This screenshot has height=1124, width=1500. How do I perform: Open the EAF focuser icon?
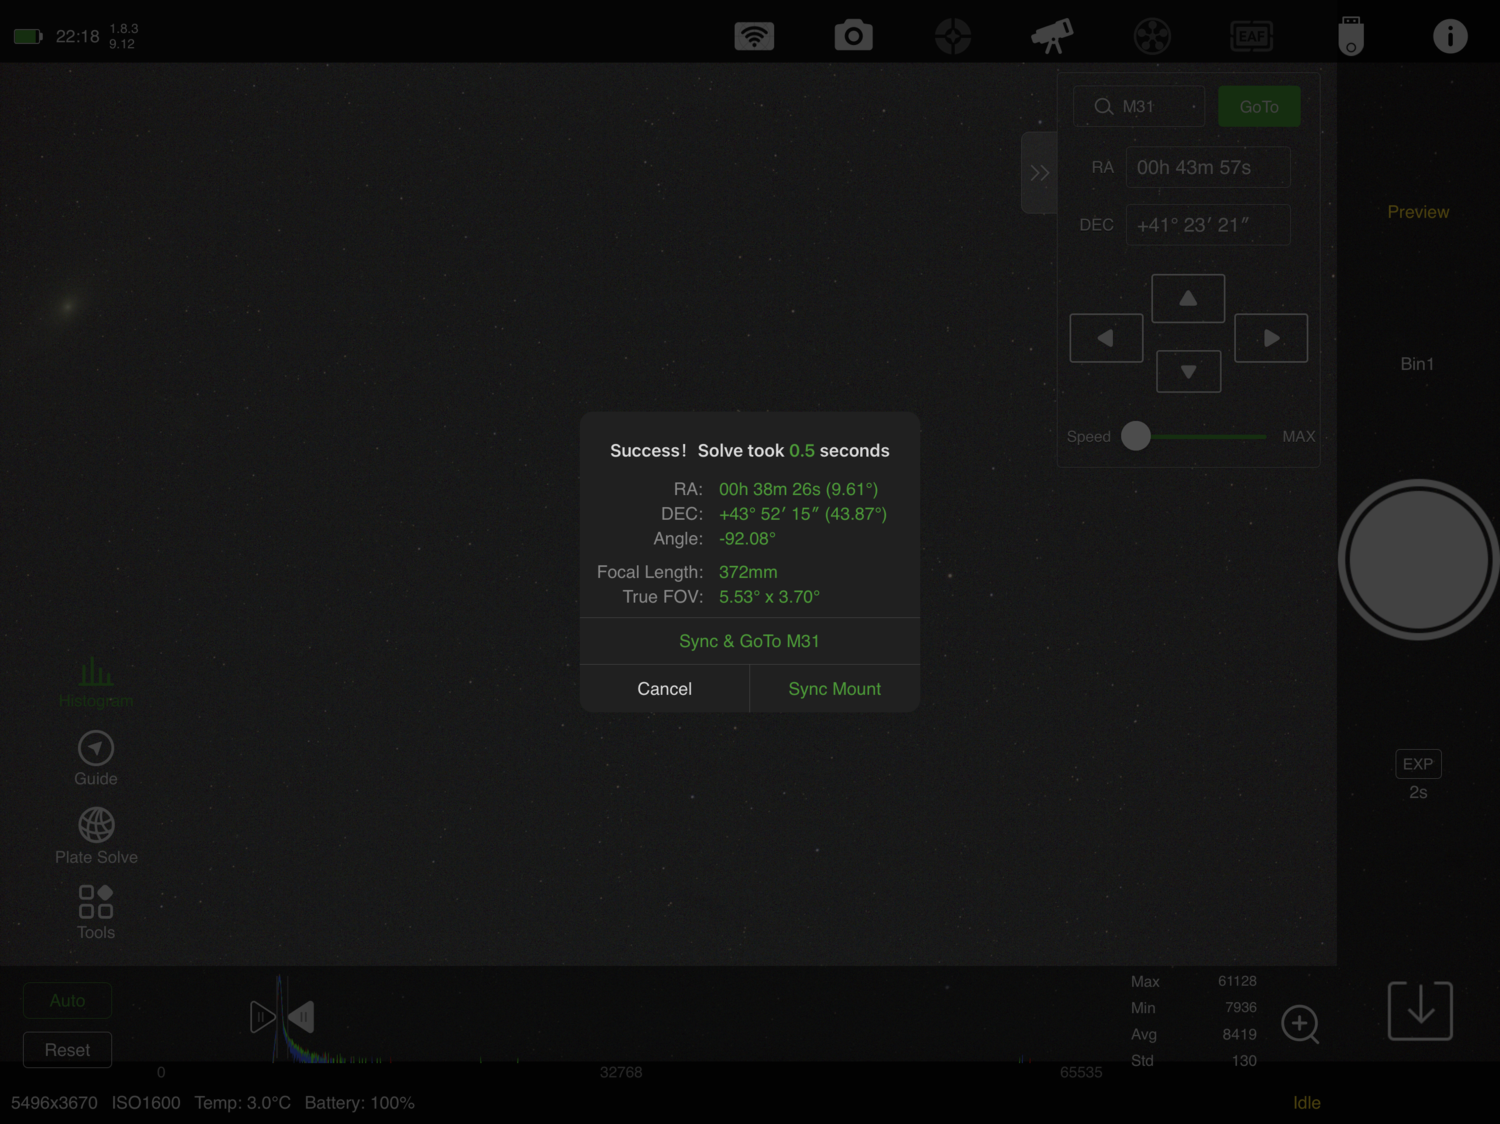coord(1251,36)
